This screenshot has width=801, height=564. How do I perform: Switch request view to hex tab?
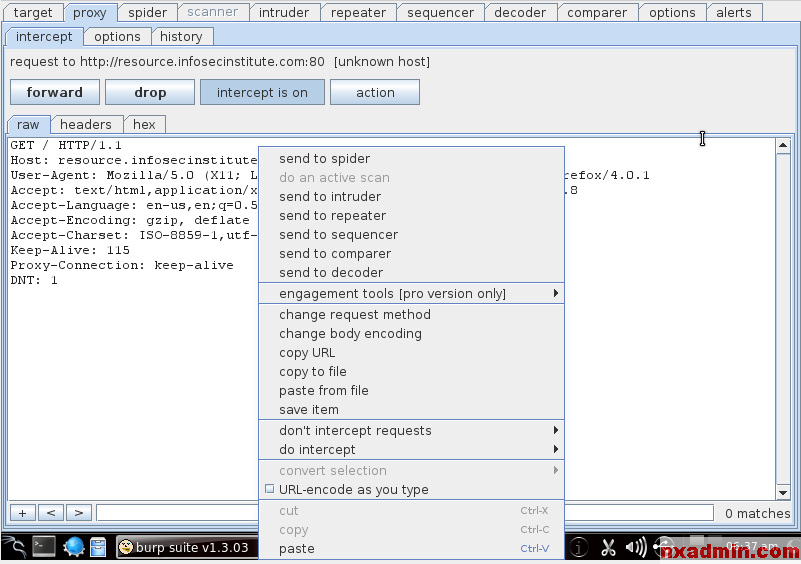pos(144,125)
